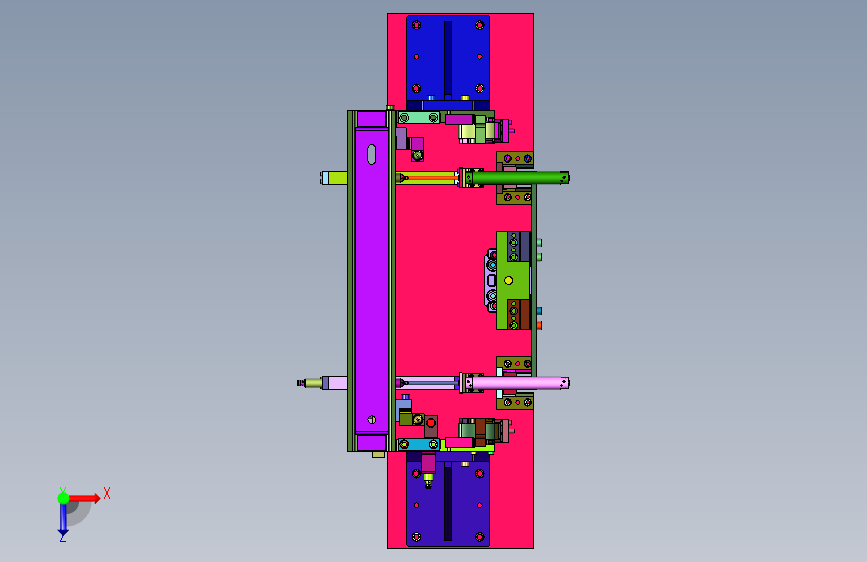
Task: Select the long magenta vertical bar
Action: (x=372, y=280)
